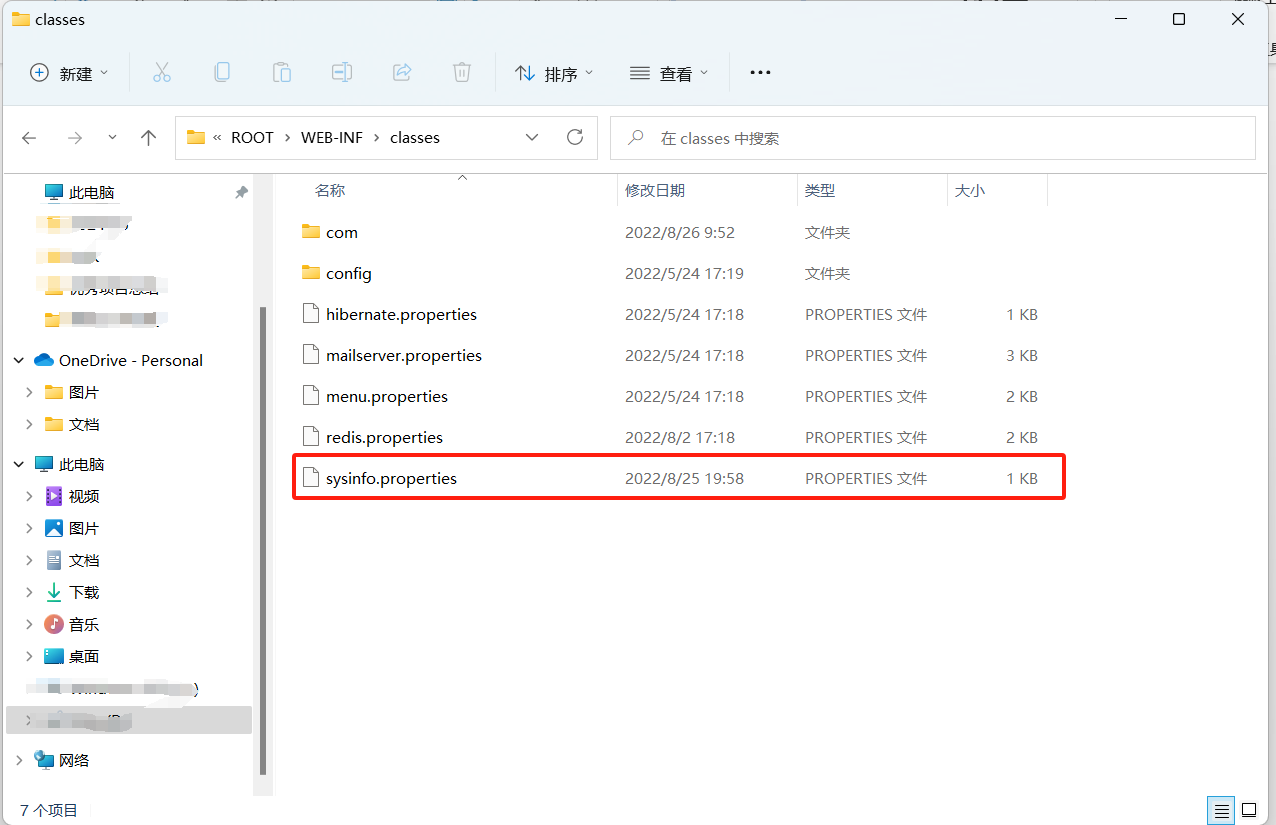This screenshot has width=1276, height=825.
Task: Switch to details view layout
Action: 1220,810
